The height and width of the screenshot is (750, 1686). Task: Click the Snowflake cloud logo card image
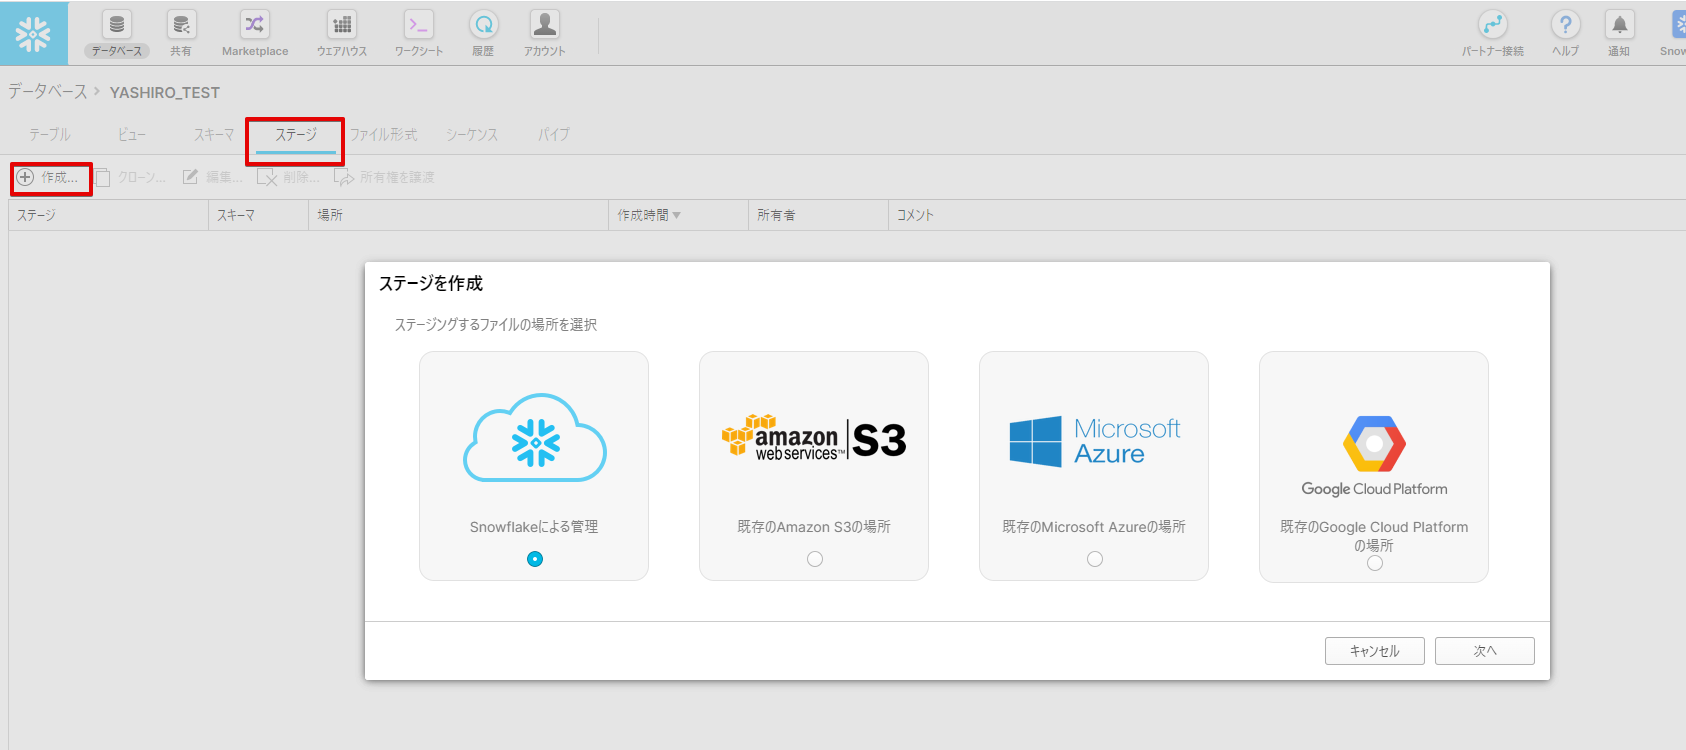pyautogui.click(x=535, y=437)
